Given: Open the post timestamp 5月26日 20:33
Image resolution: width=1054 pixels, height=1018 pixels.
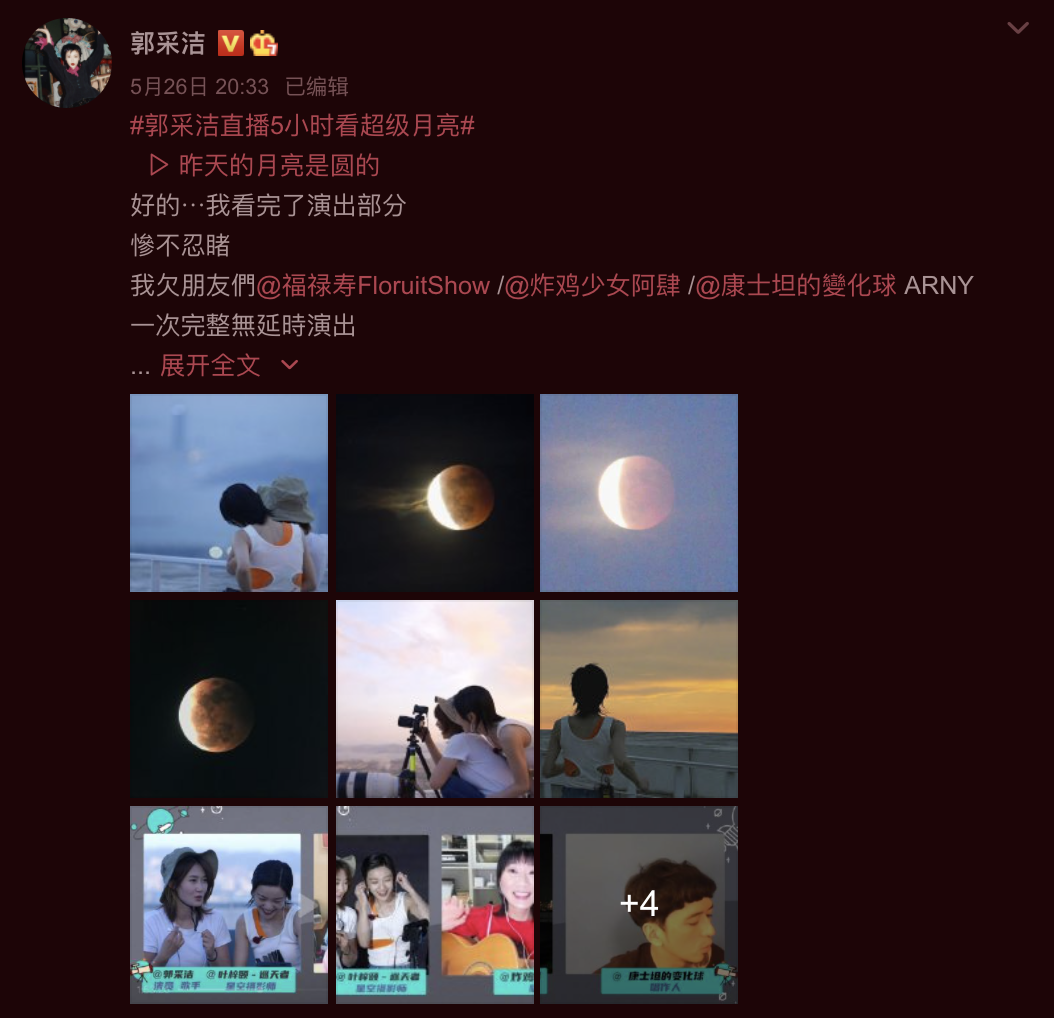Looking at the screenshot, I should [x=199, y=86].
